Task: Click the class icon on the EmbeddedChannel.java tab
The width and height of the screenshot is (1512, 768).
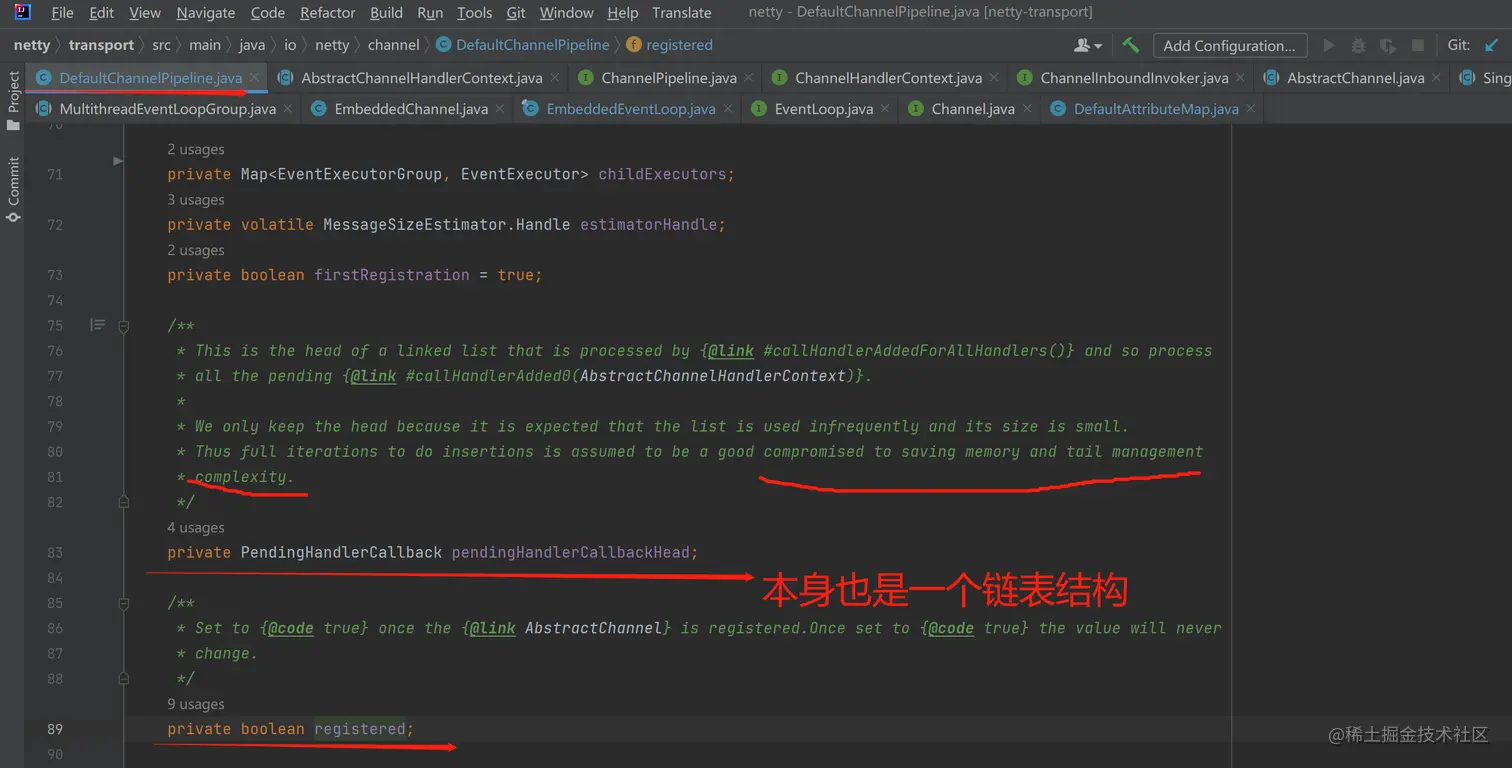Action: tap(319, 109)
